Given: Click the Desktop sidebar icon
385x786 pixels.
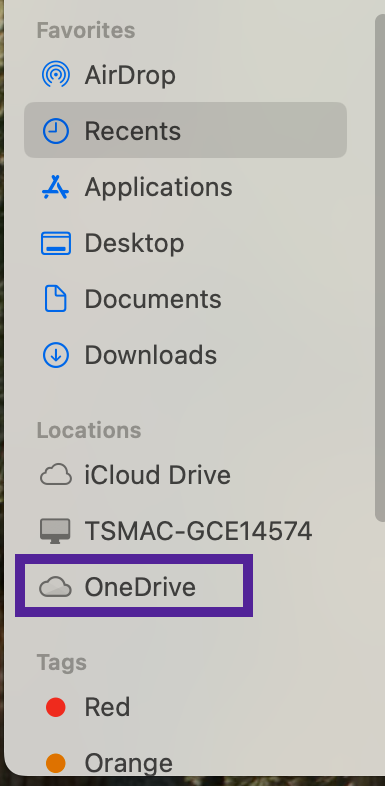Looking at the screenshot, I should point(56,243).
